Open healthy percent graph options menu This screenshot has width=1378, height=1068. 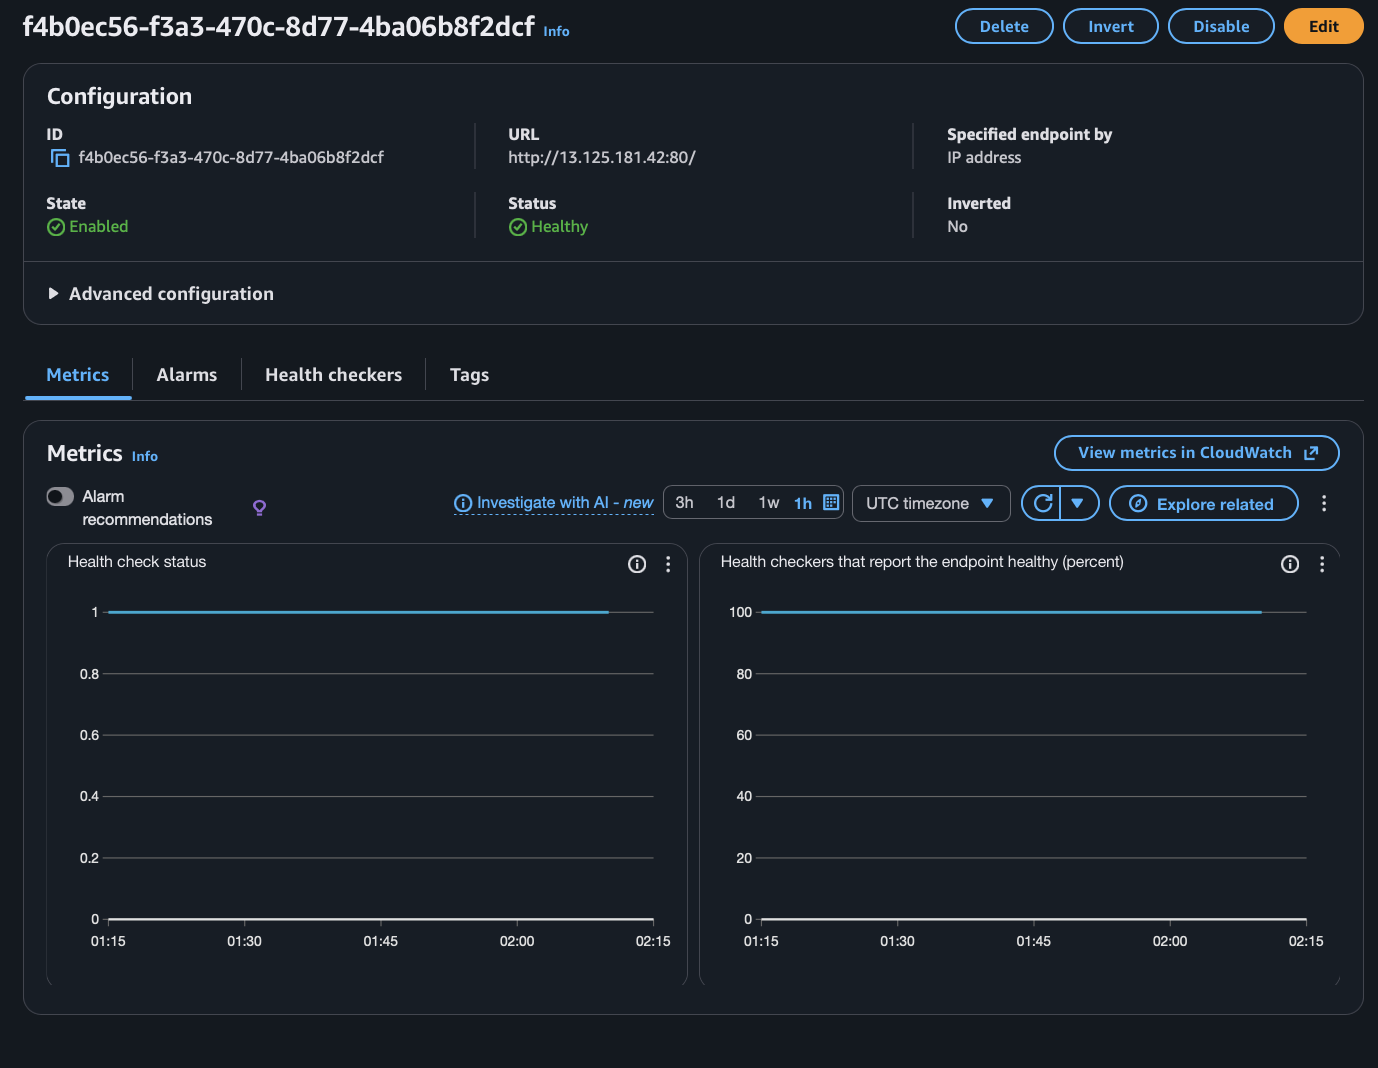[1322, 564]
